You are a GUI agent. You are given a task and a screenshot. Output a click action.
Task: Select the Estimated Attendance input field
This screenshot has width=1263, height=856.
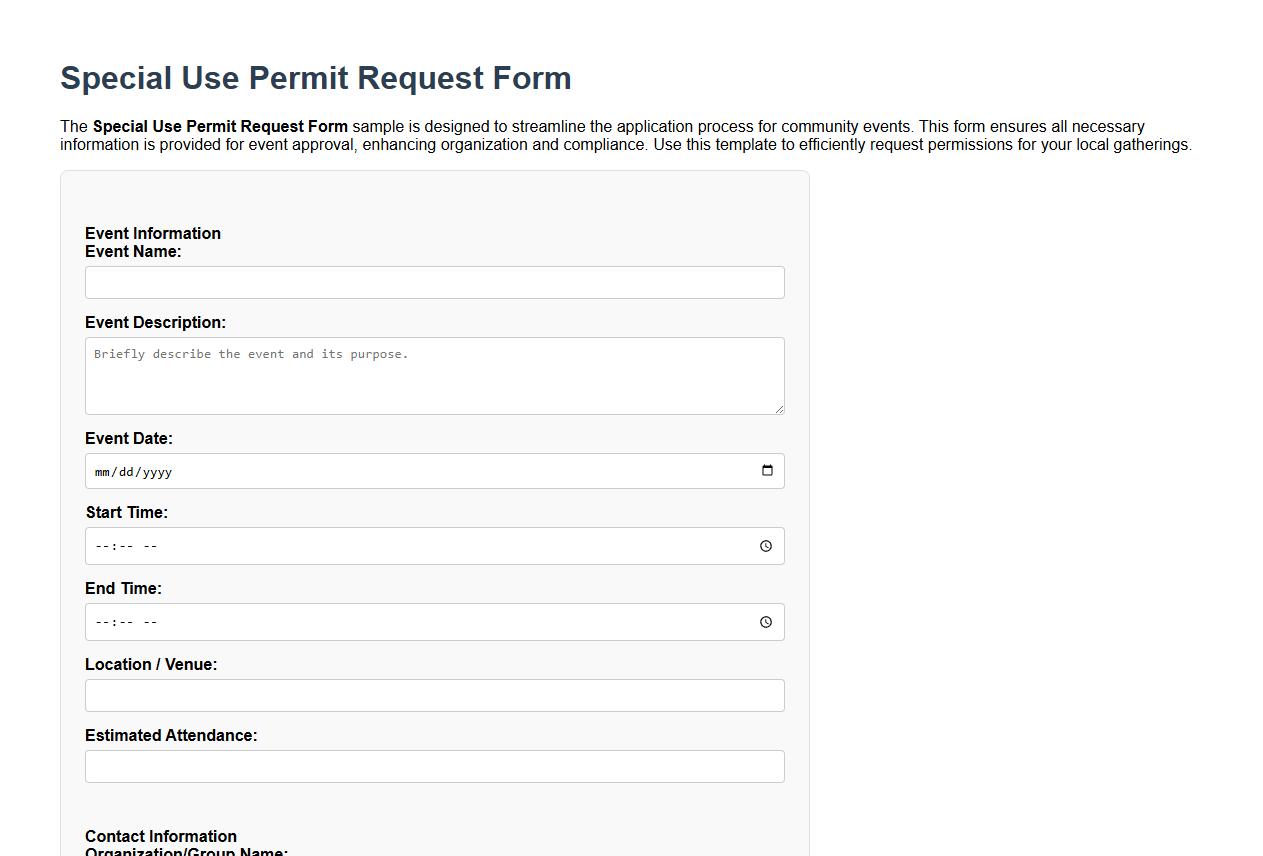coord(434,766)
